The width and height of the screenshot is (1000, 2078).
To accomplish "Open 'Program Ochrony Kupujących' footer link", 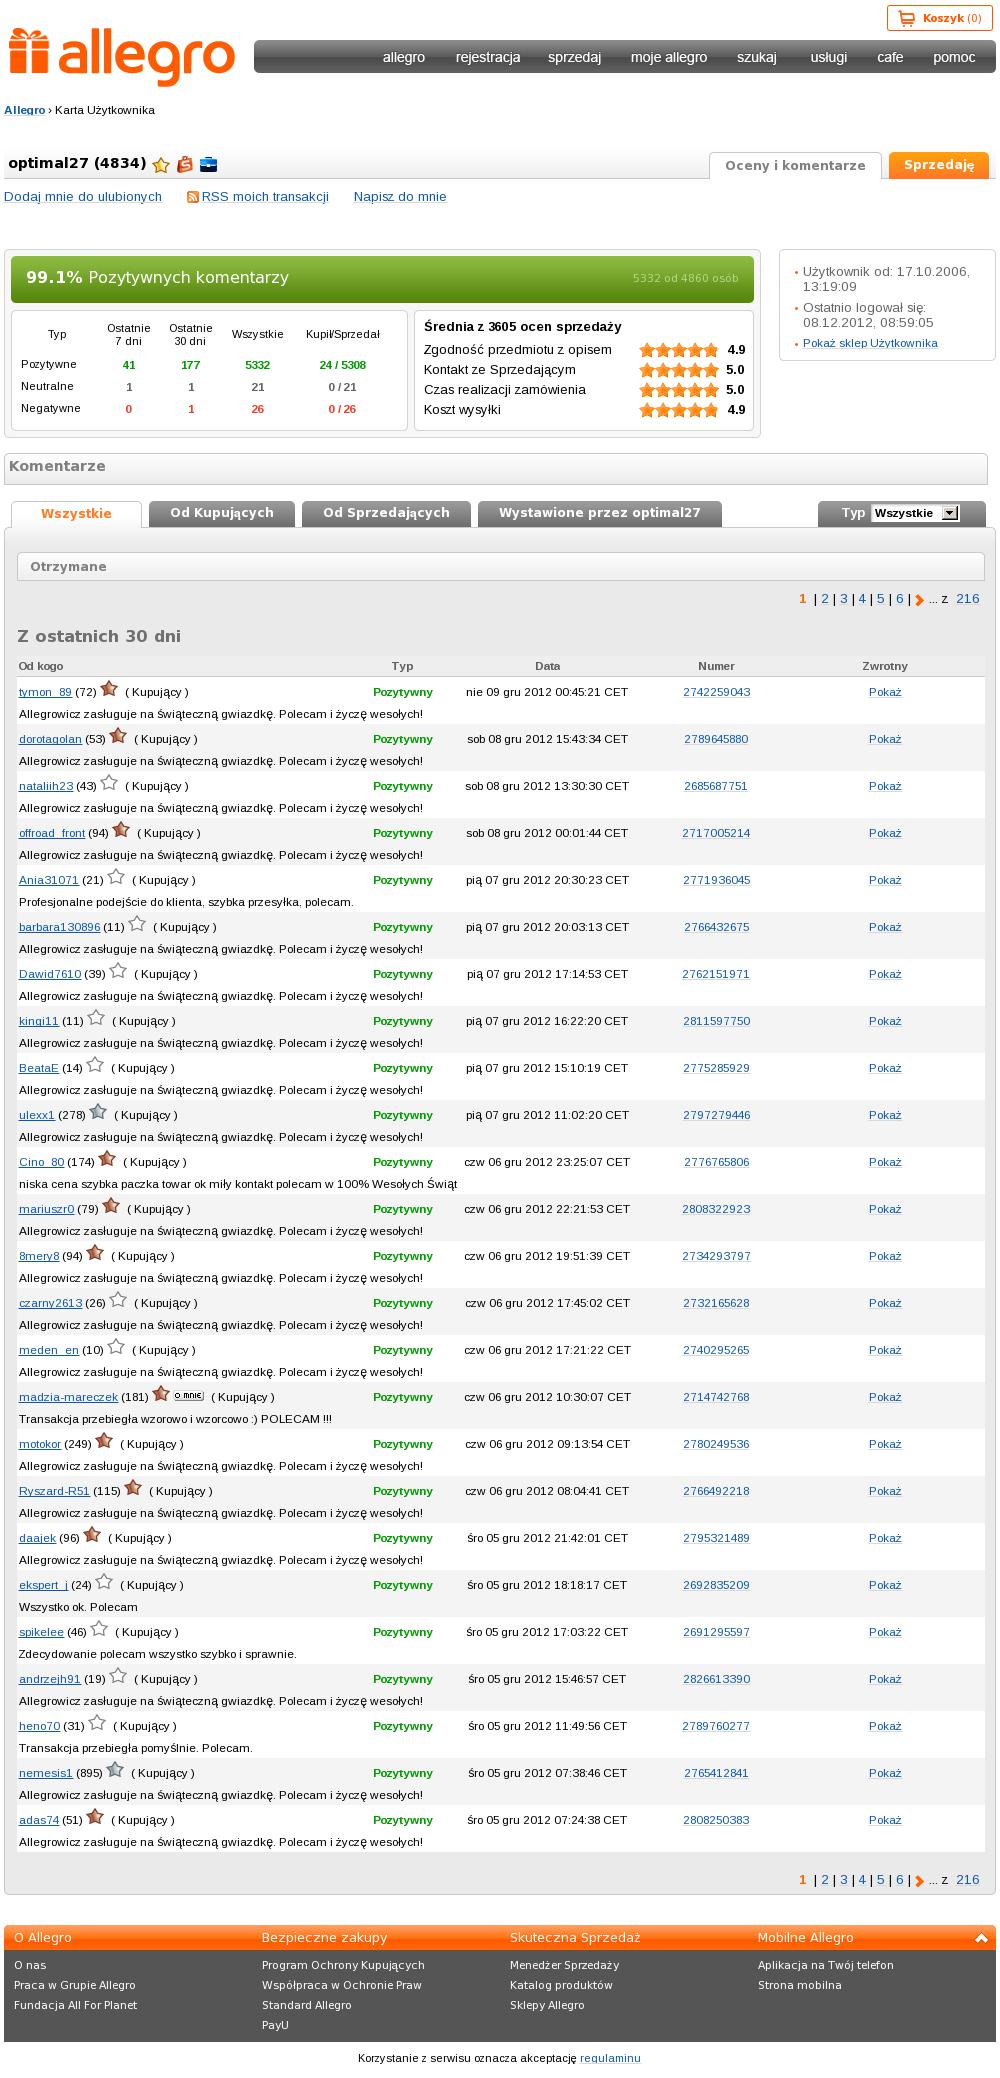I will pos(343,1965).
